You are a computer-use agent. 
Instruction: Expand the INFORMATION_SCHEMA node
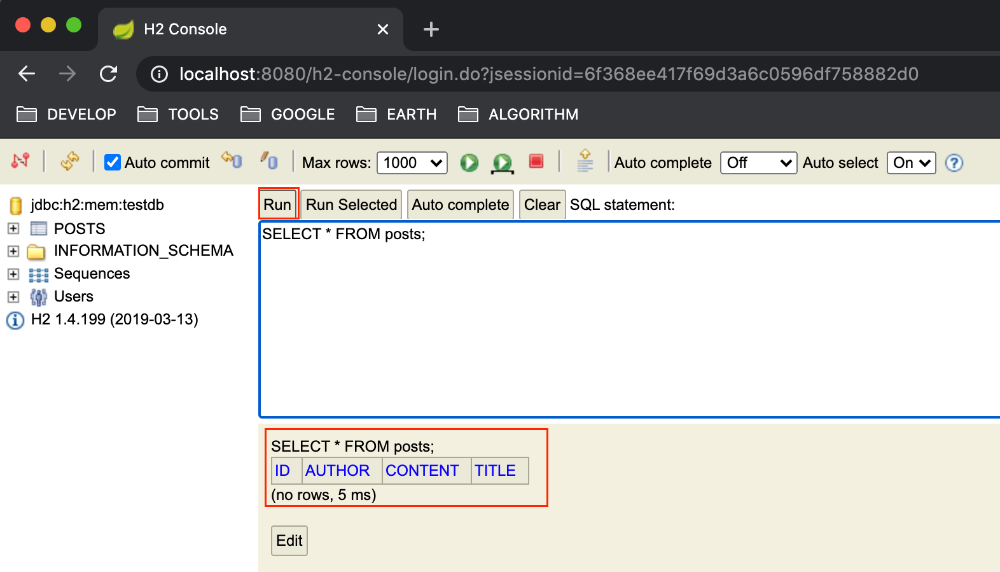point(13,251)
